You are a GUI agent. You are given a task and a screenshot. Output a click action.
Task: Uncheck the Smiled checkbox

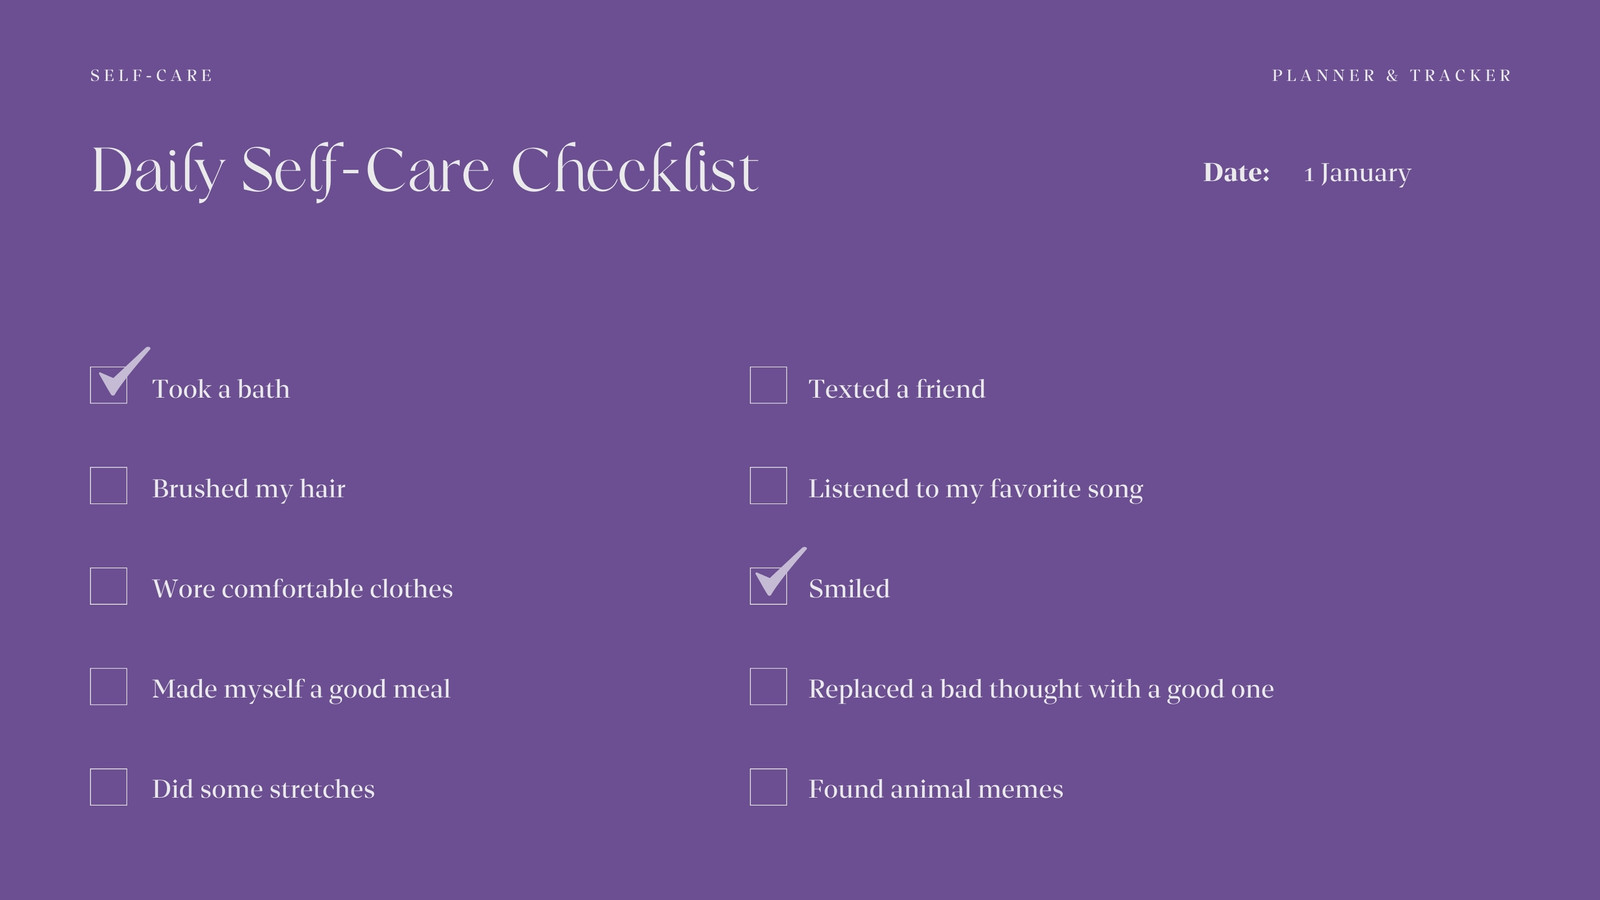[768, 586]
